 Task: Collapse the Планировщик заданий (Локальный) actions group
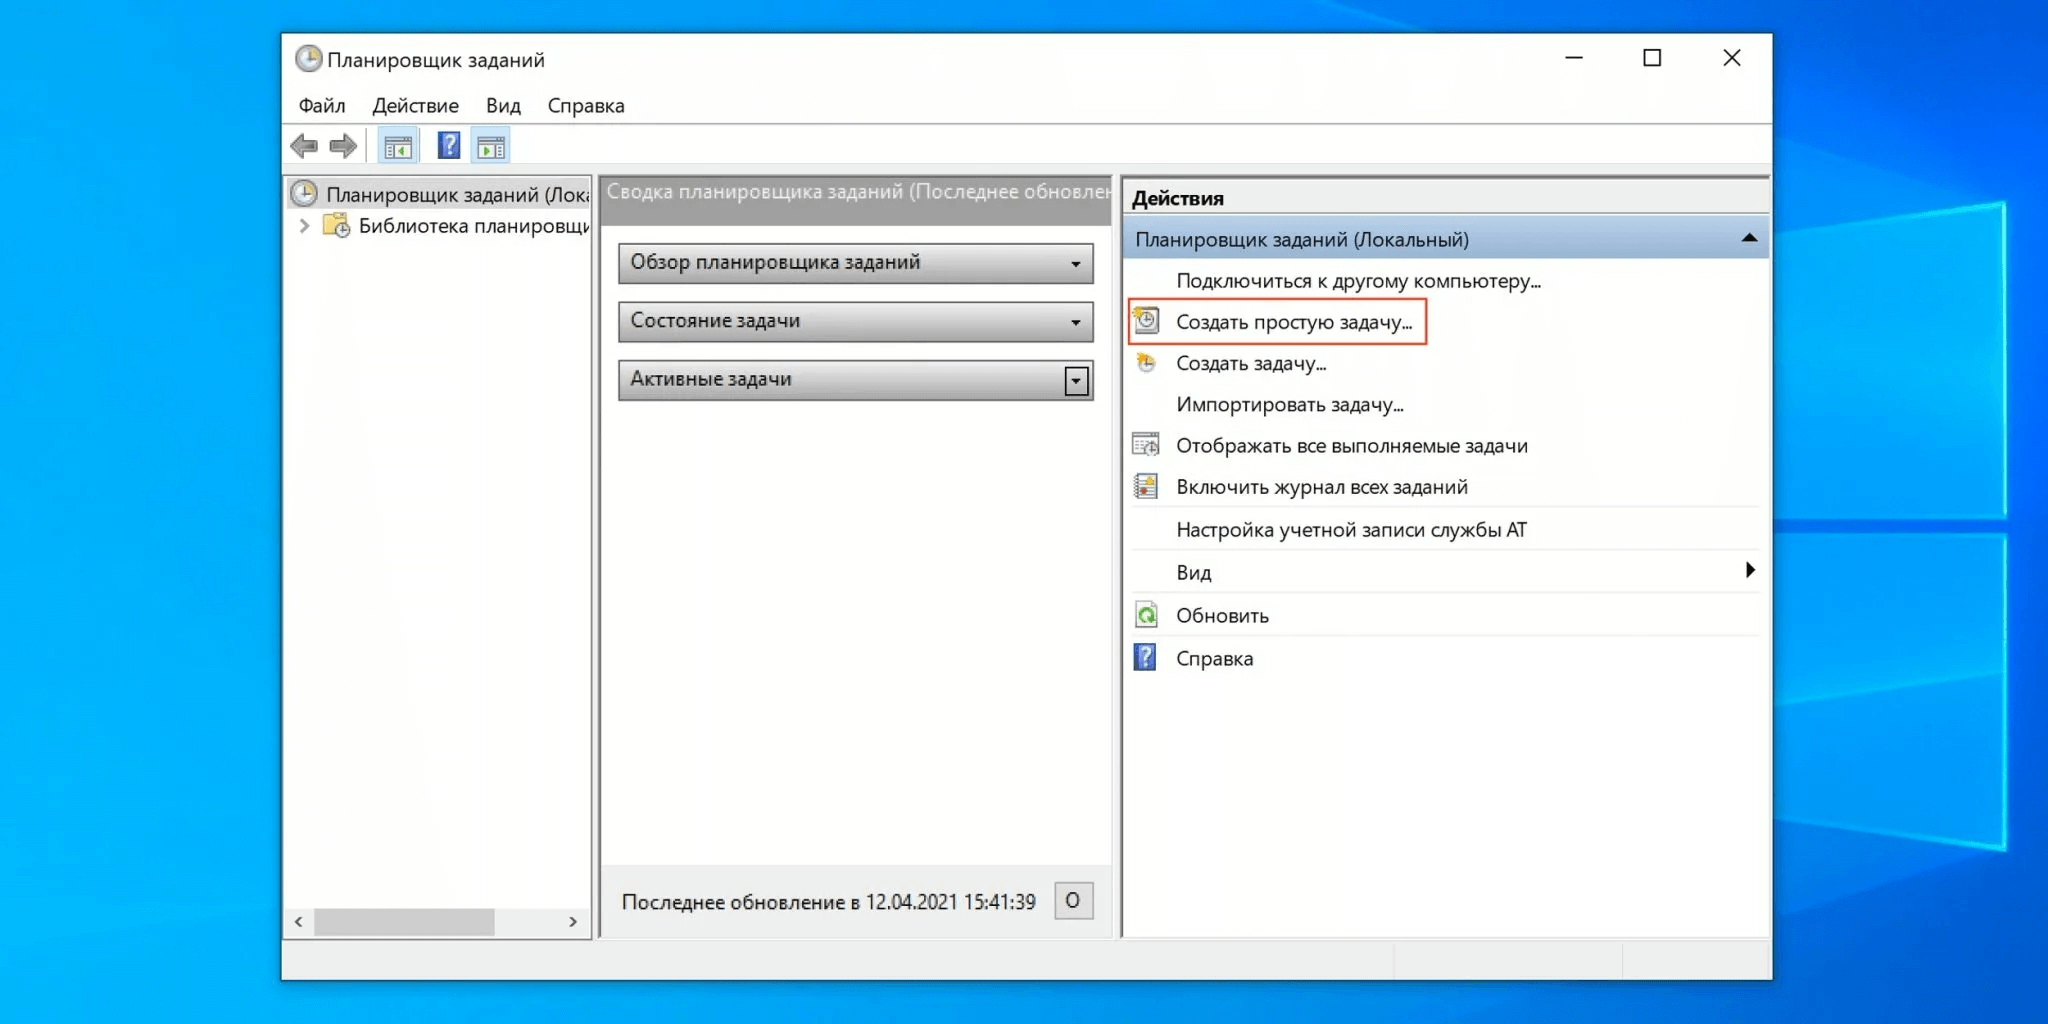tap(1748, 238)
